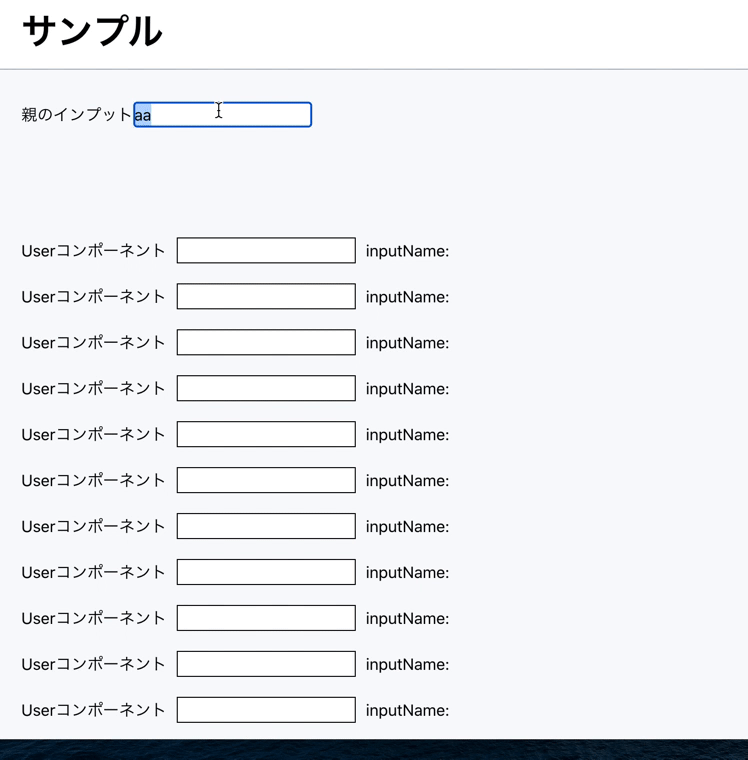Focus the fourth Userコンポーネント input box
748x760 pixels.
(x=266, y=388)
